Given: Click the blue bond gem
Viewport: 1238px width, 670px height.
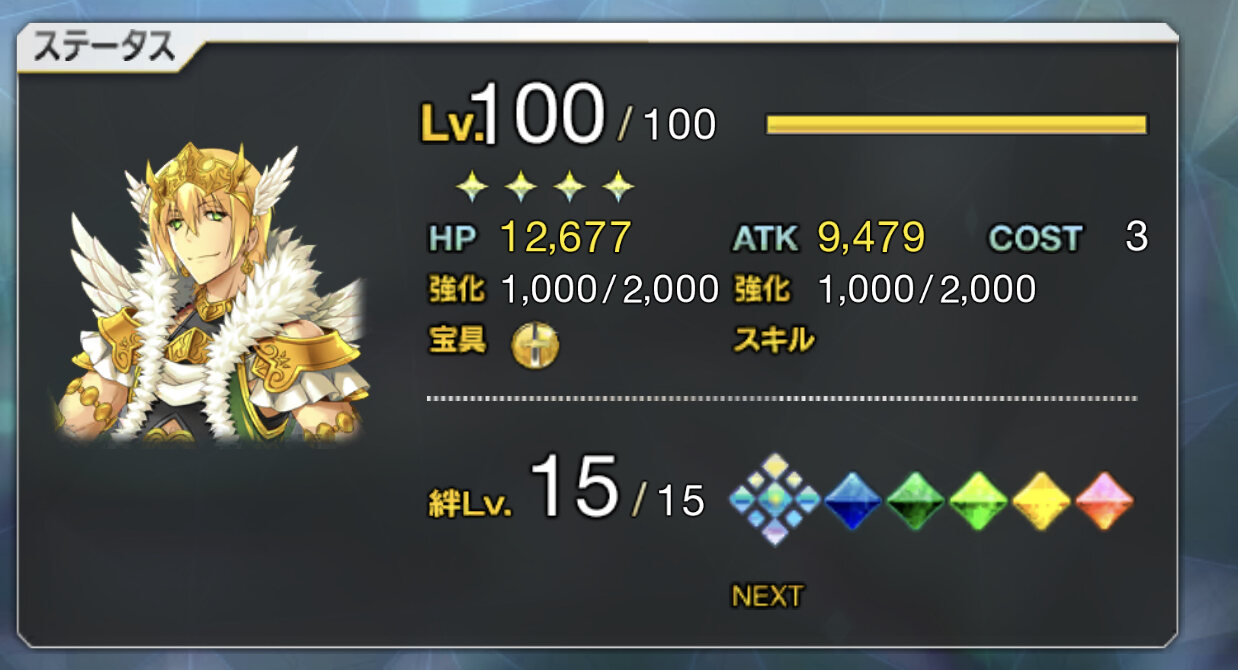Looking at the screenshot, I should (852, 500).
